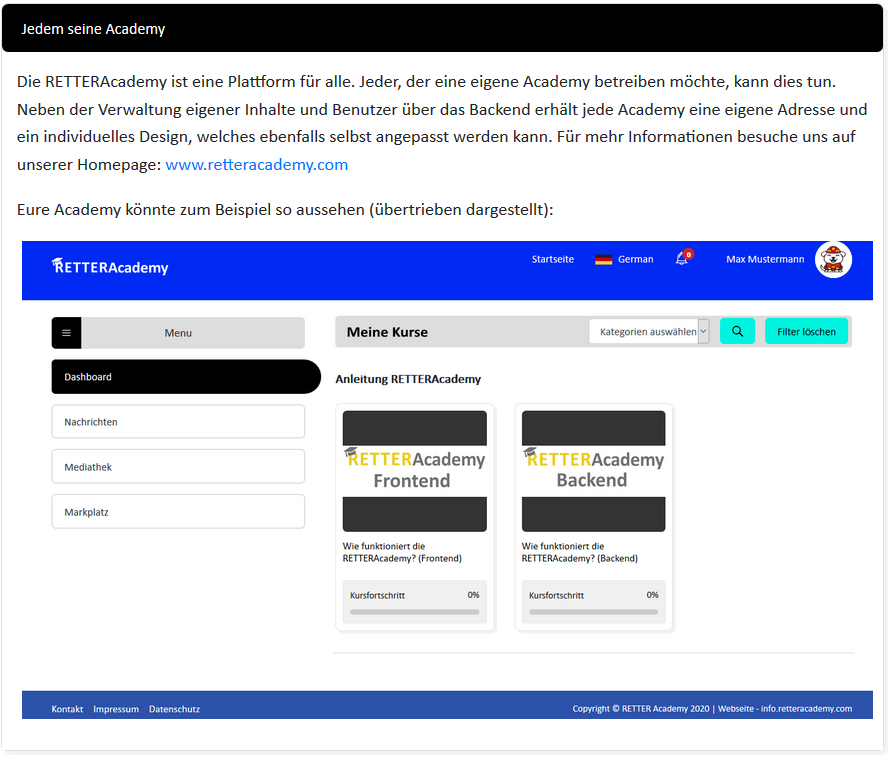The image size is (893, 763).
Task: Click the RETTERAcademy logo in blue header
Action: 110,266
